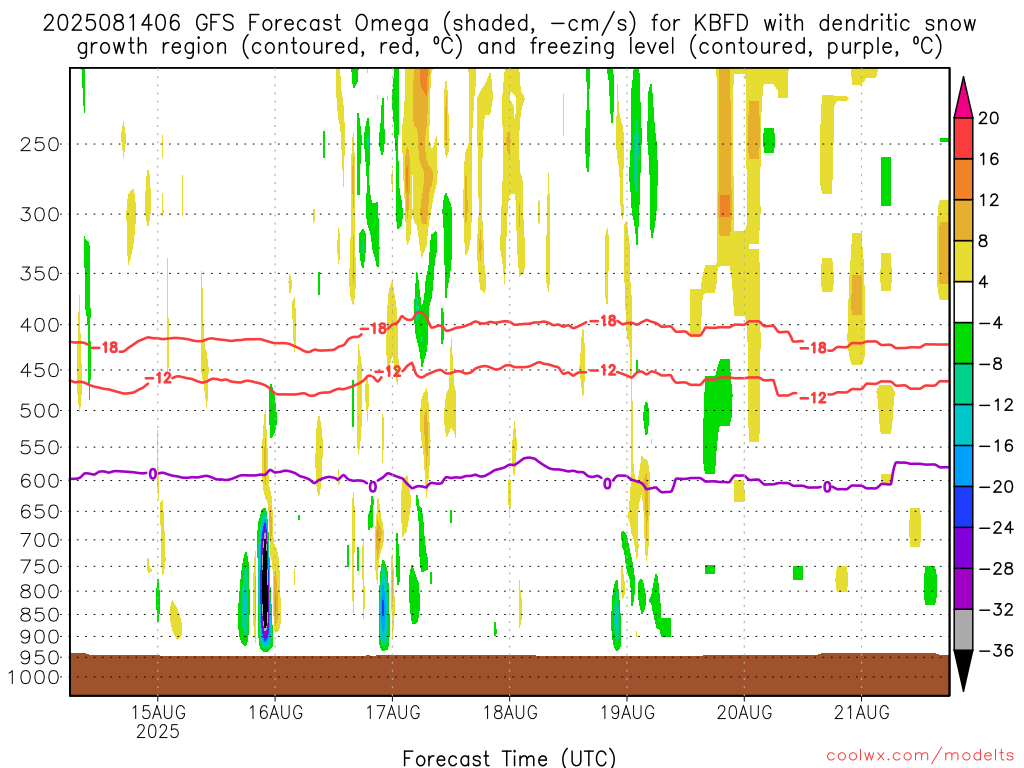
Task: Click the 16AUG date label
Action: tap(276, 712)
